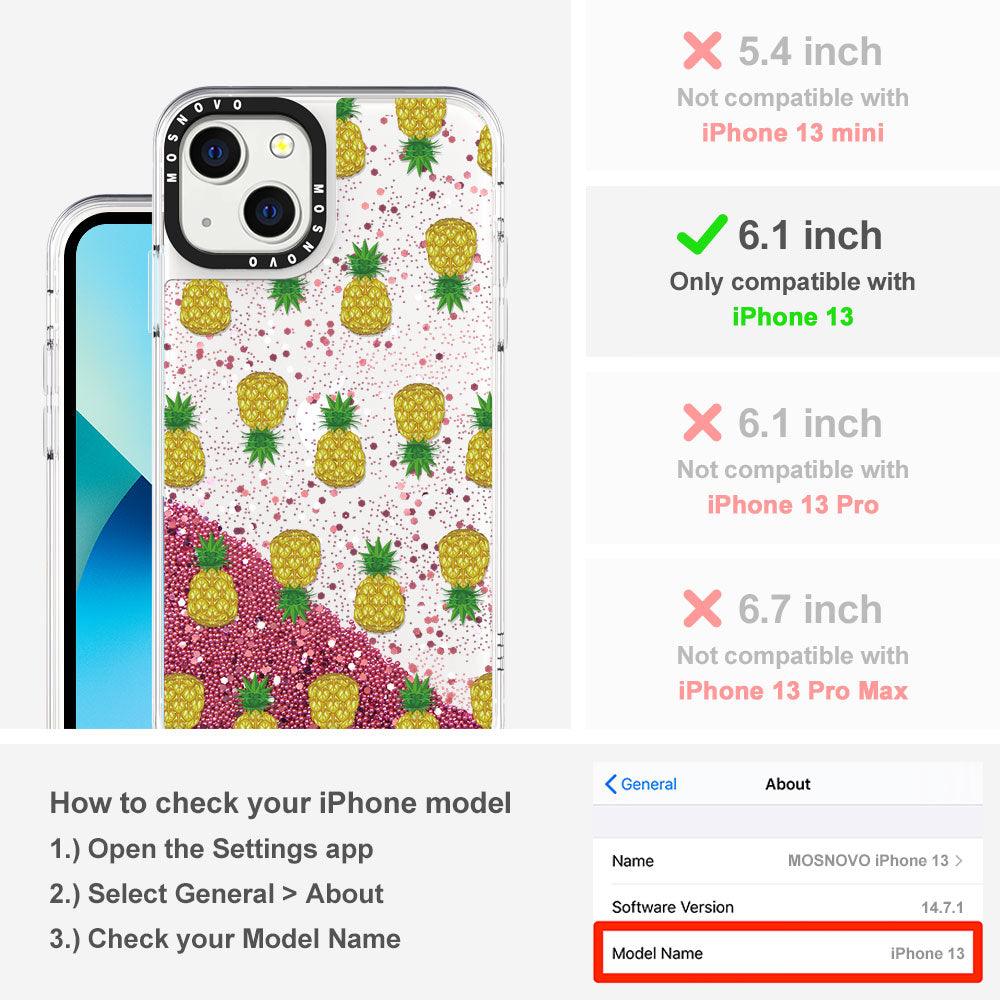
Task: Click the camera flash on the phone
Action: [x=281, y=146]
